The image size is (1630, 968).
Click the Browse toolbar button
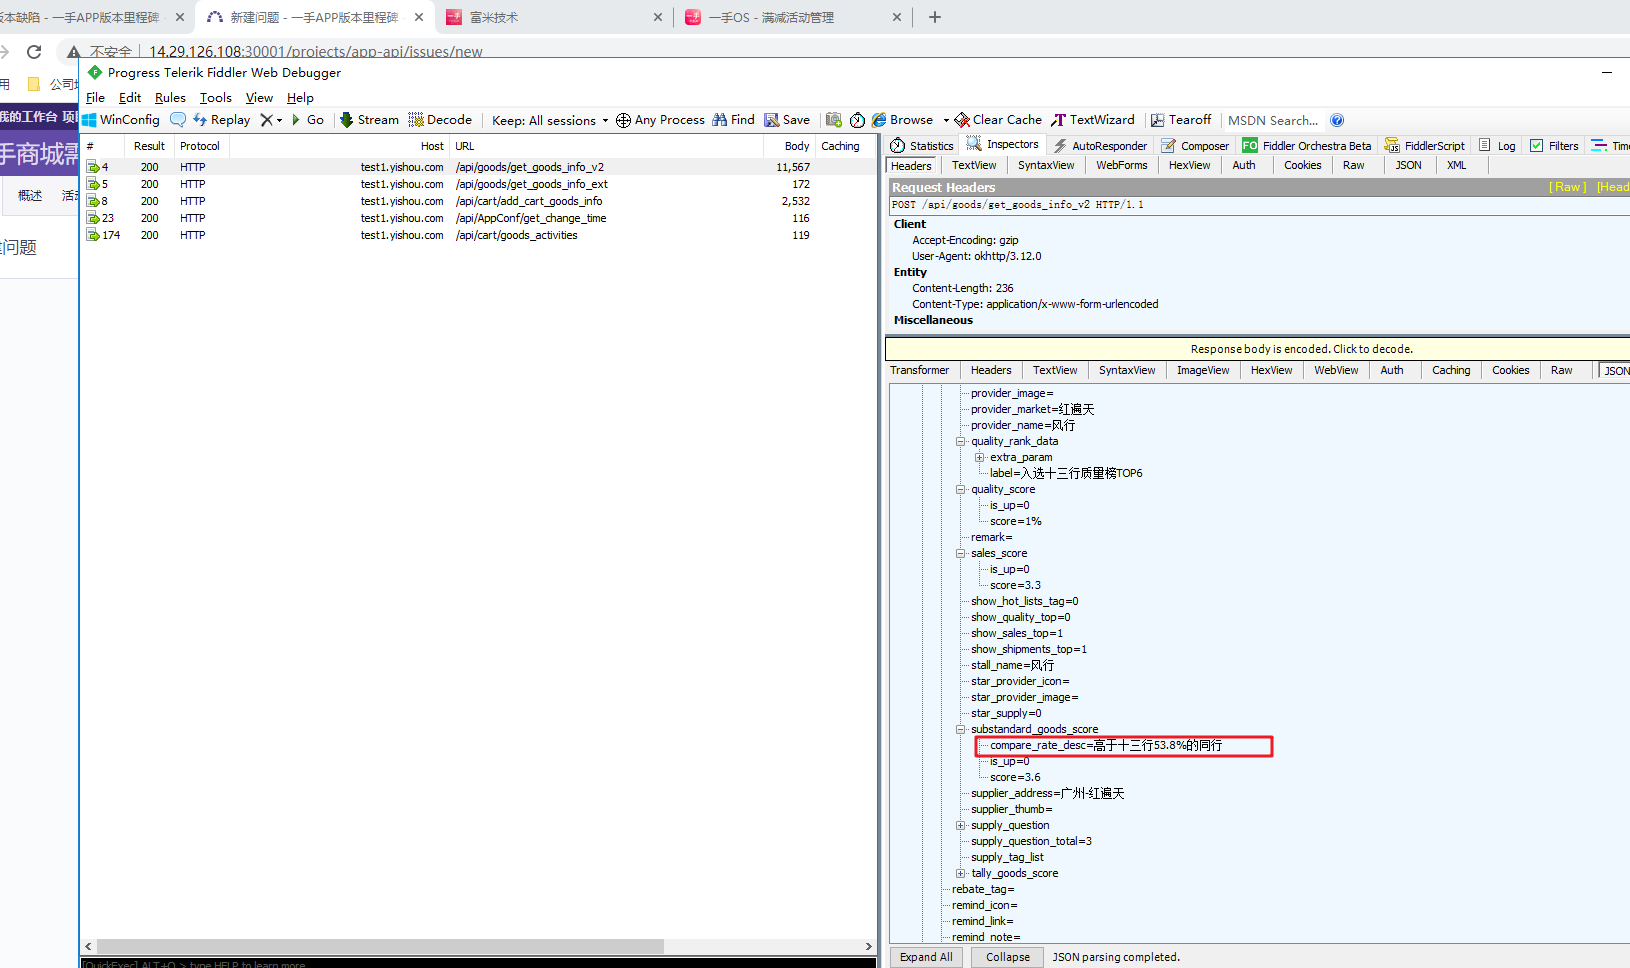coord(903,120)
